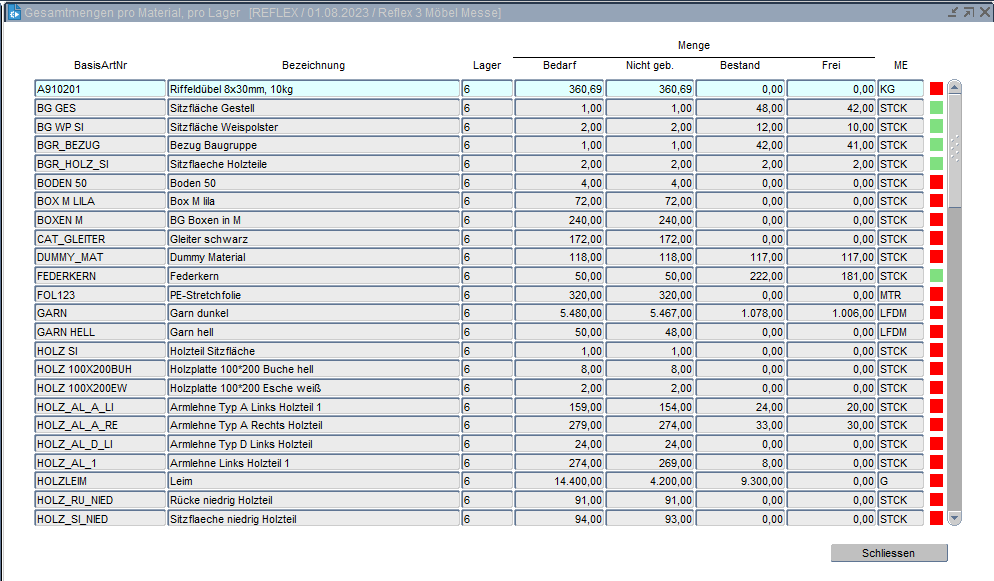
Task: Click the Frei value 1.006,00 for Garn dunkel
Action: (x=831, y=314)
